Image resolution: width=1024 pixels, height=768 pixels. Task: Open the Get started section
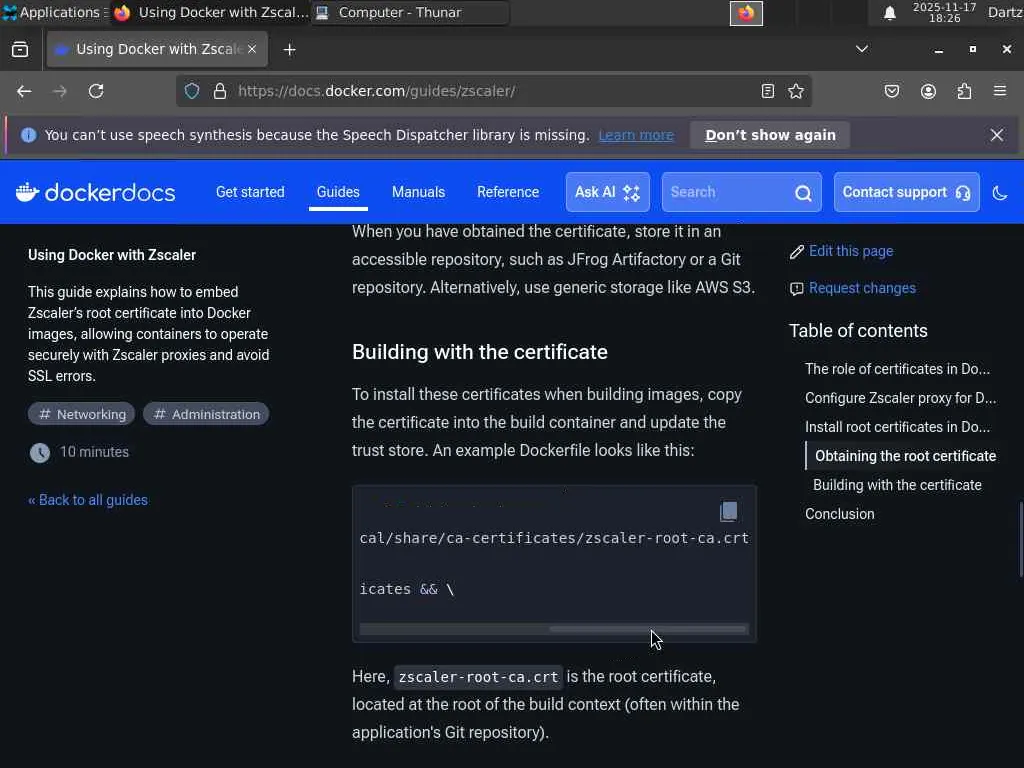pos(250,192)
